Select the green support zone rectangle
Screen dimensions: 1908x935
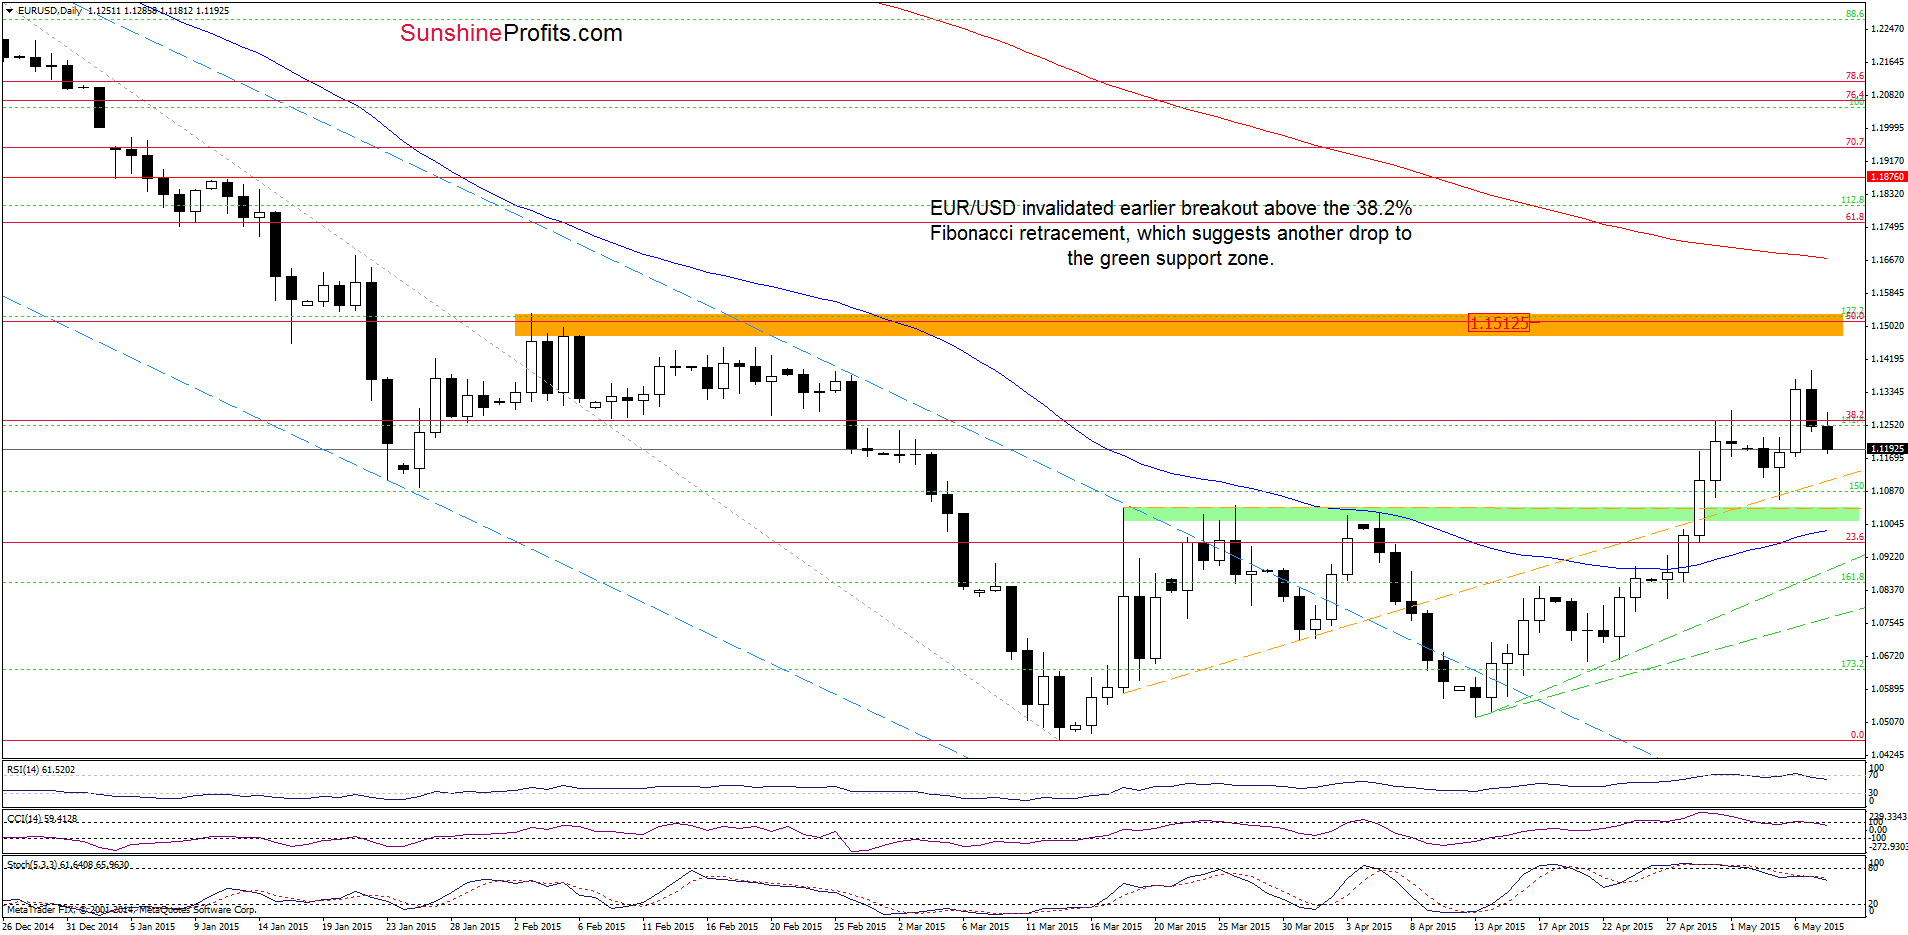(1491, 514)
